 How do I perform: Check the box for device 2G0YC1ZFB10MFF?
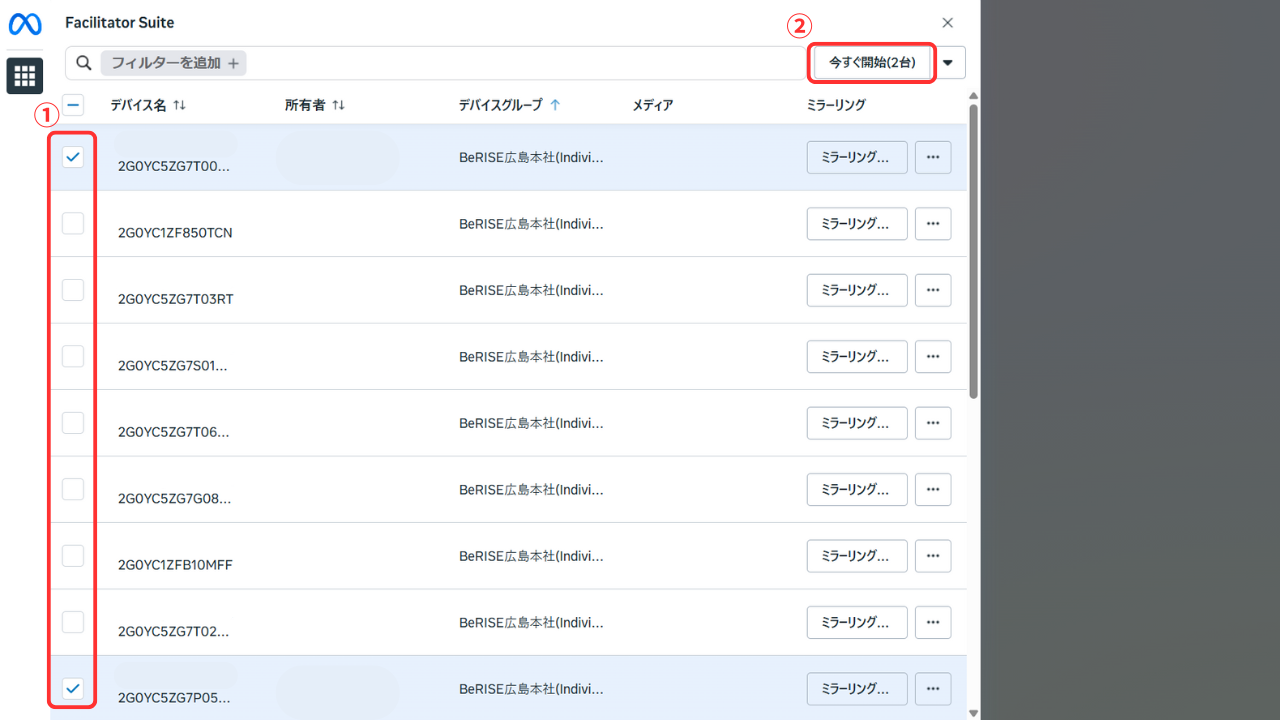pos(73,555)
